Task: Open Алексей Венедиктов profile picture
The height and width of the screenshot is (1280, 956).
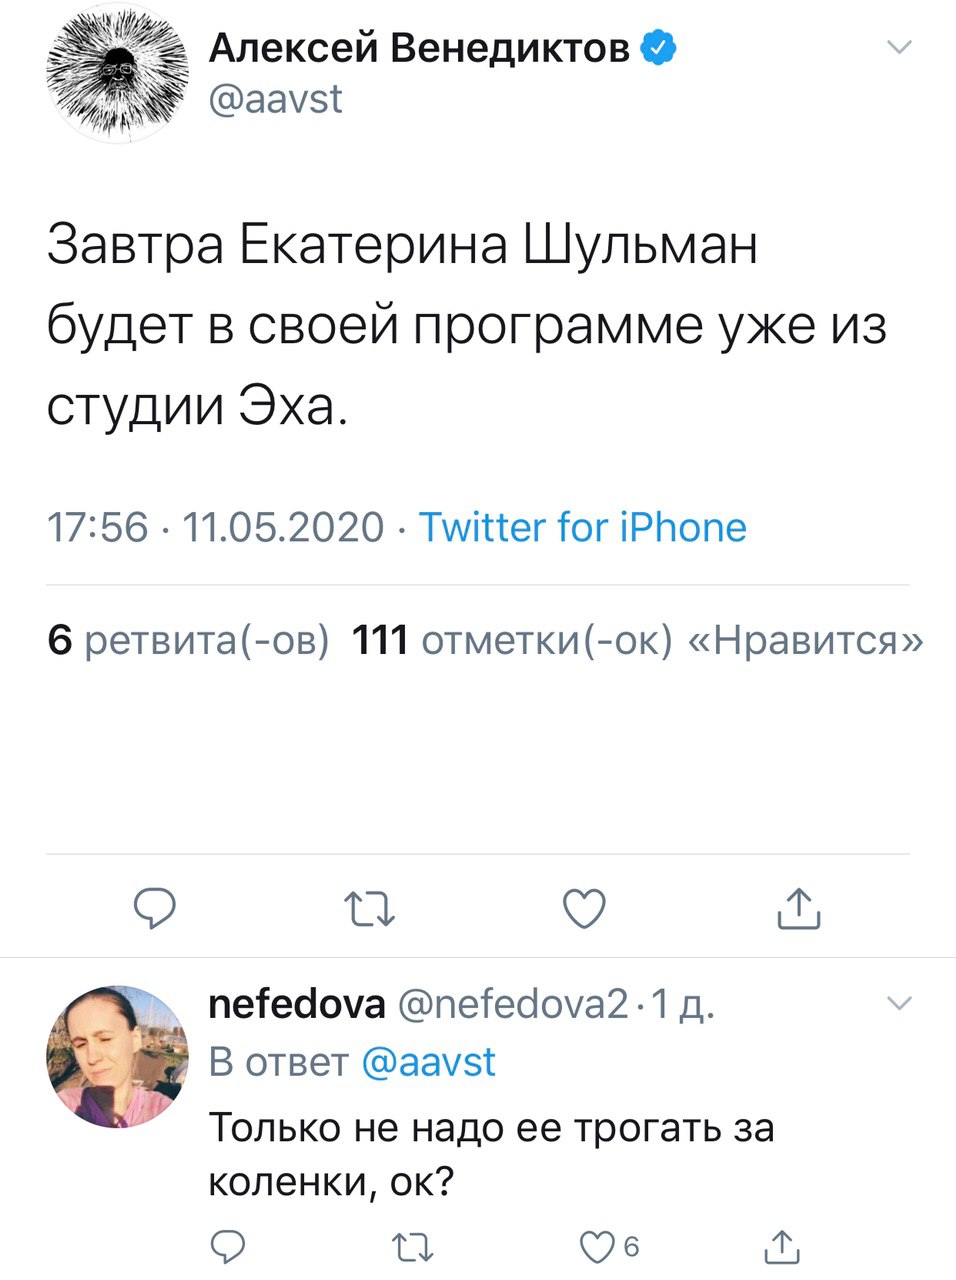Action: click(118, 74)
